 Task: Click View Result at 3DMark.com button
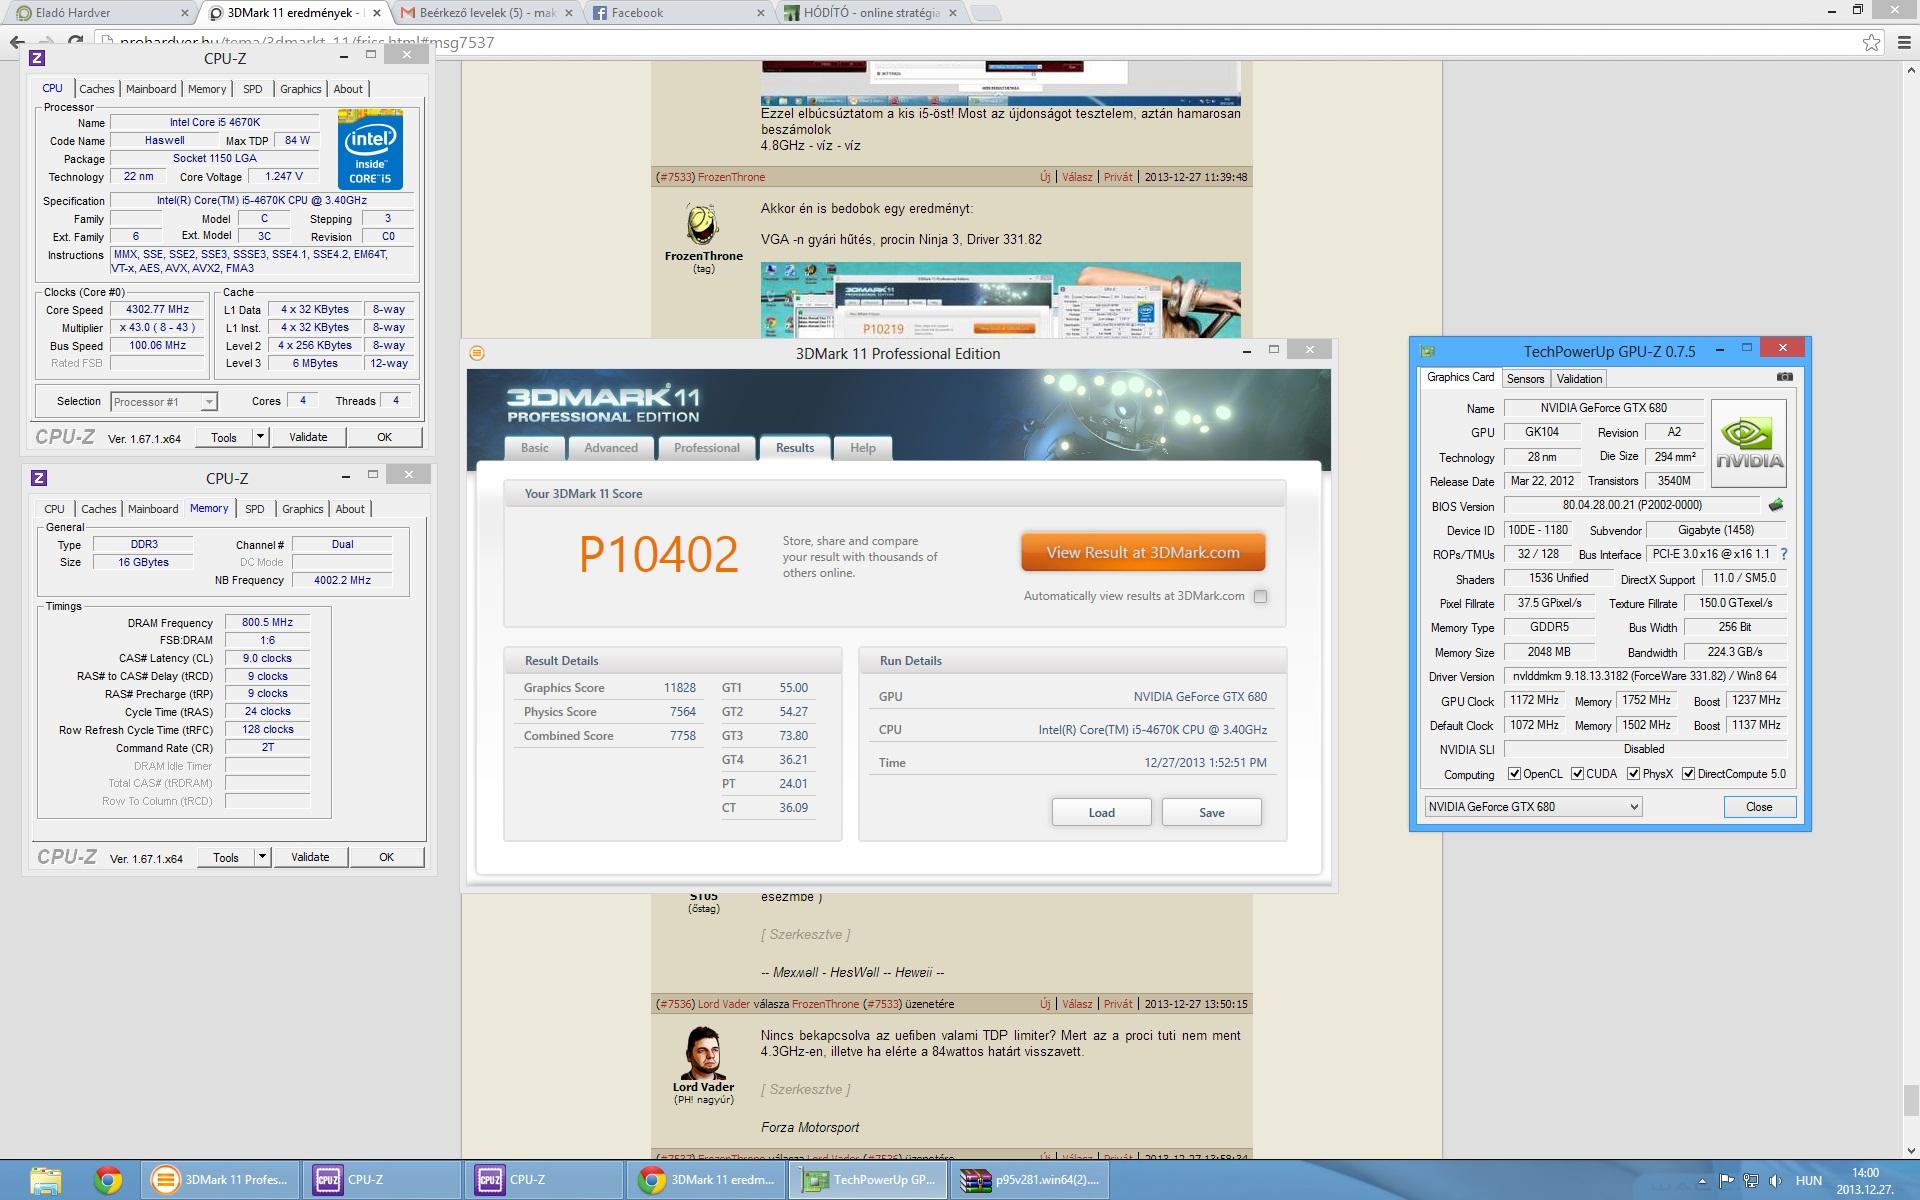1142,552
